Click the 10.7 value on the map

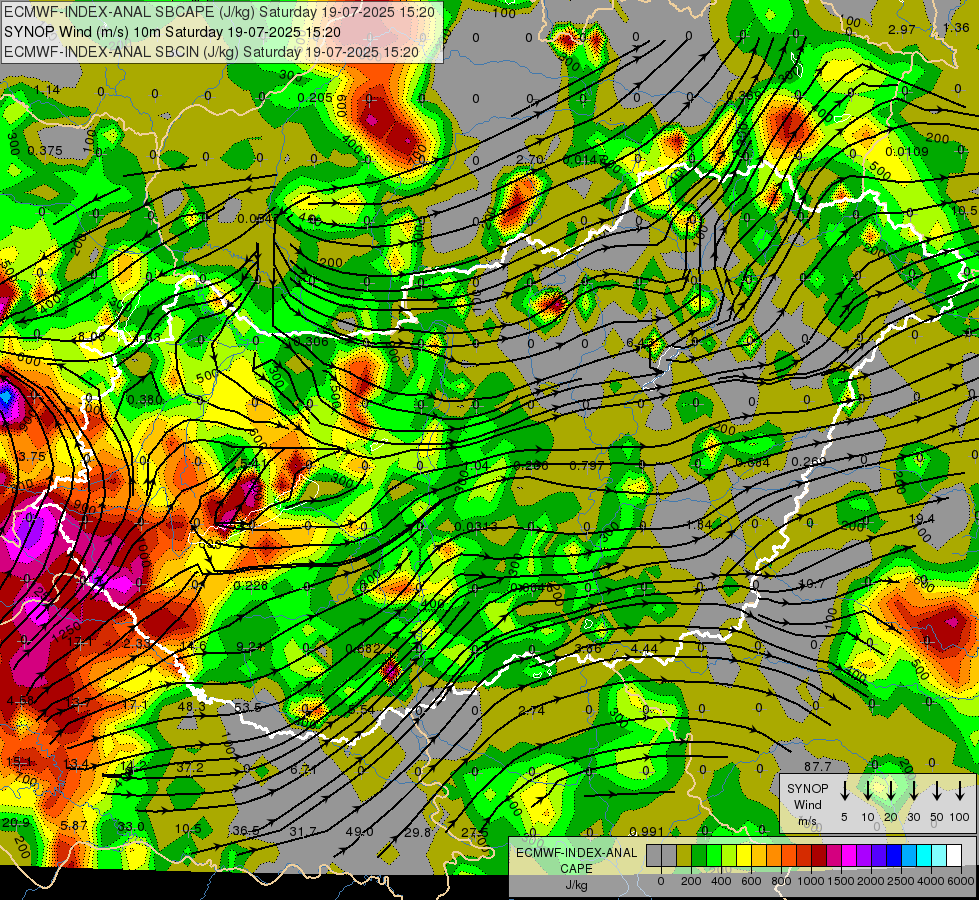point(812,583)
